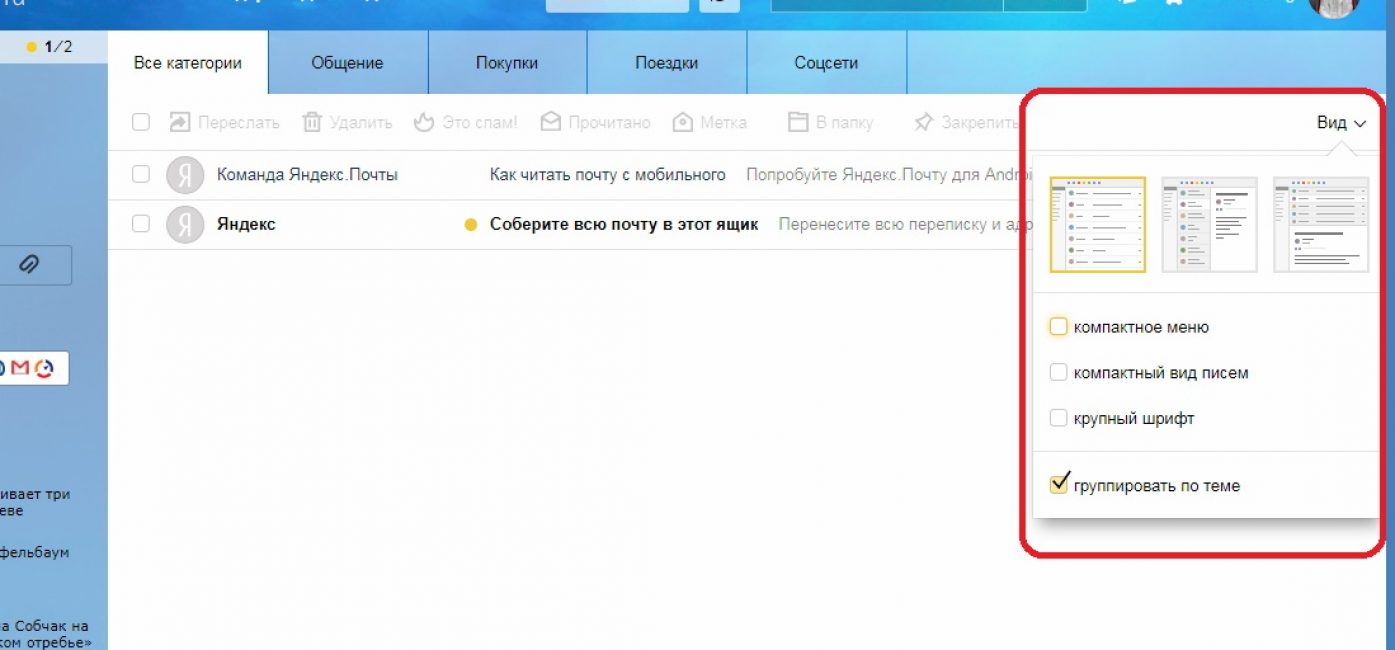Click the В папку folder icon

798,122
